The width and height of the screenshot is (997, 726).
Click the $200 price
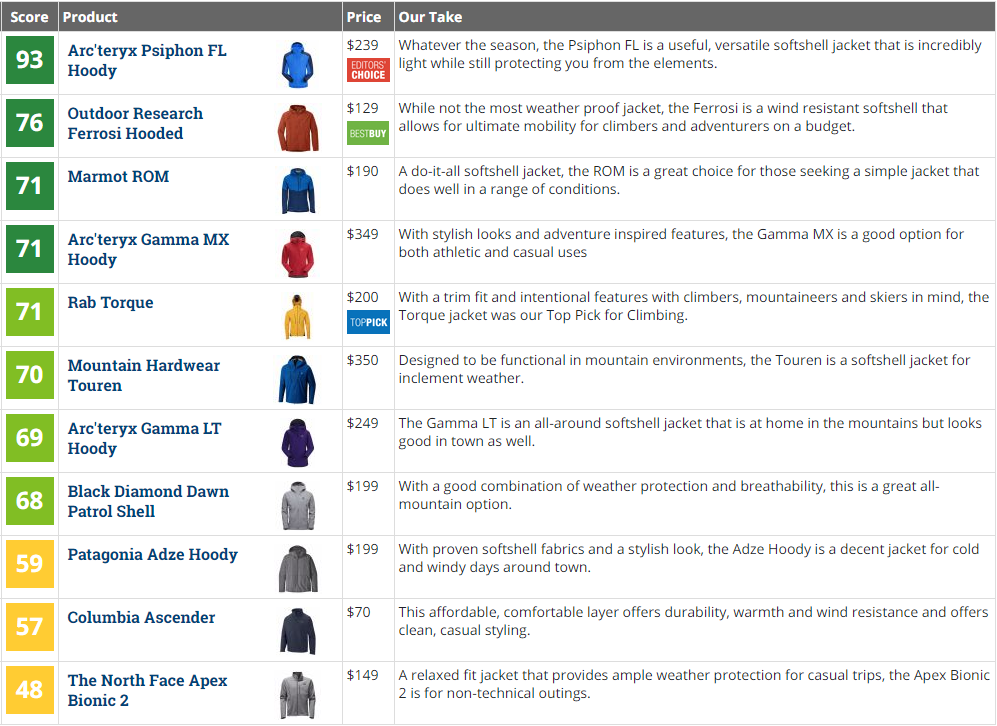362,297
